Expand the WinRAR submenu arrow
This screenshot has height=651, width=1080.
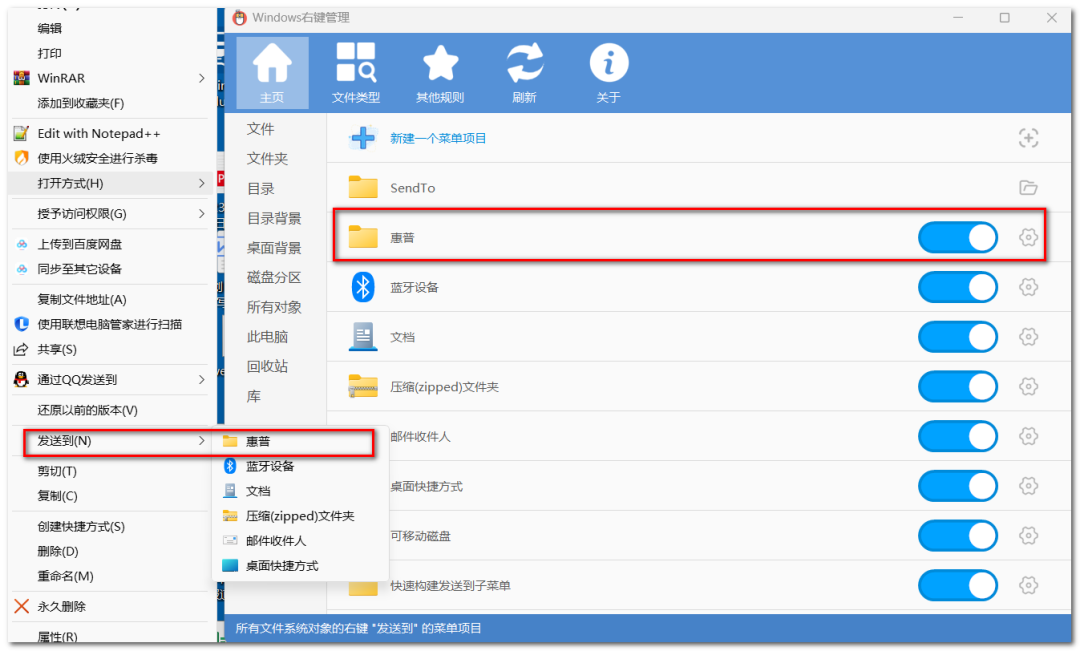pos(202,78)
